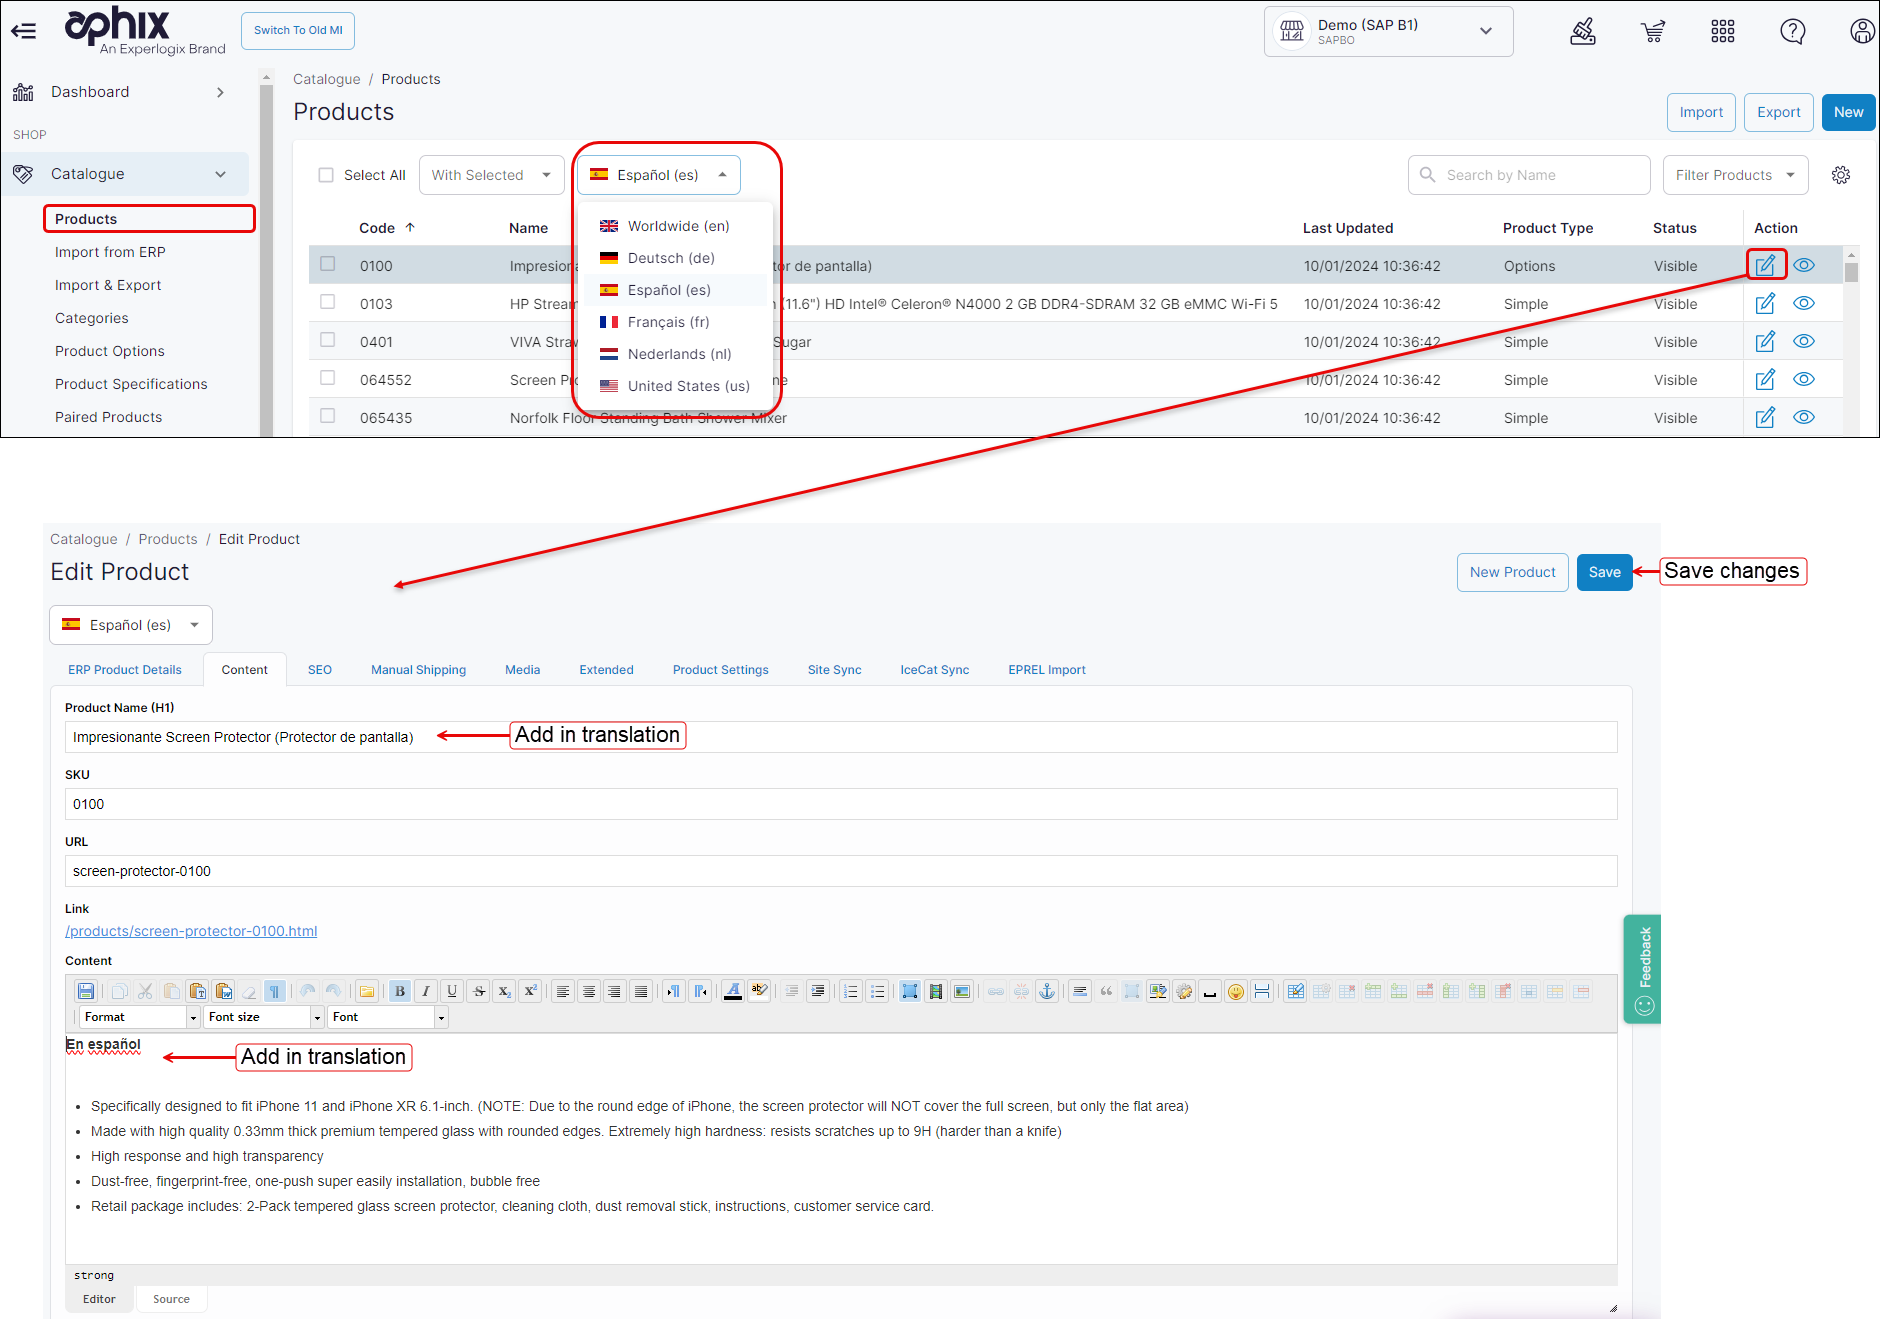Open the Font size dropdown in editor

[x=264, y=1017]
